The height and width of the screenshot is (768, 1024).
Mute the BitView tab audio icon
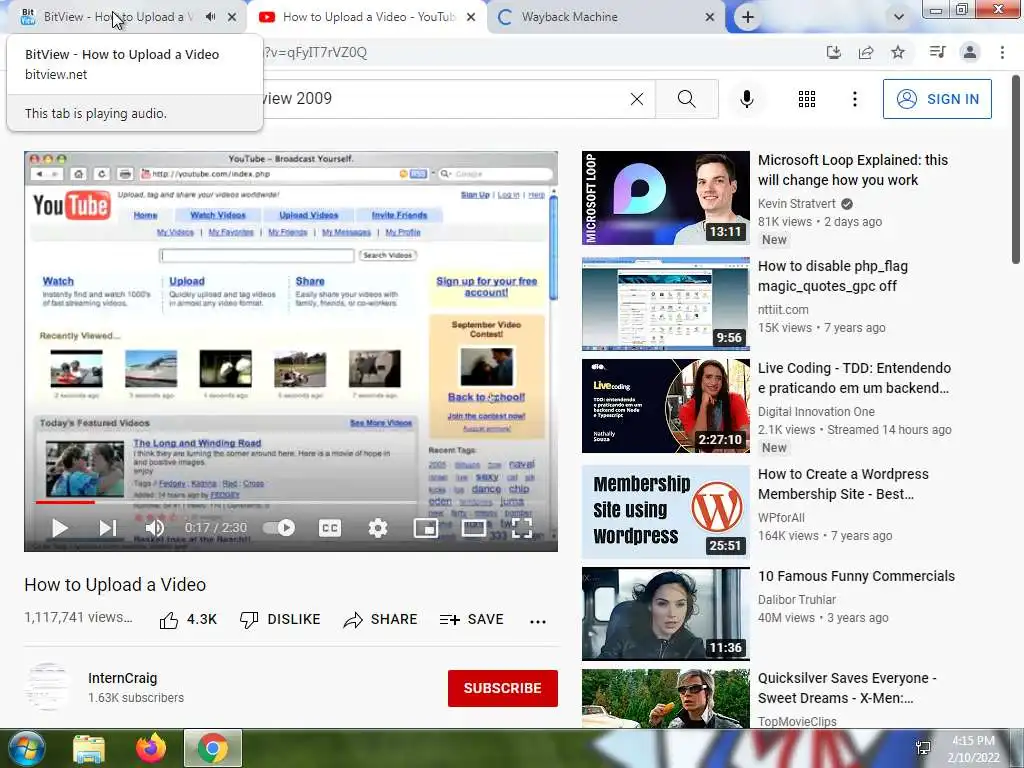[x=210, y=17]
